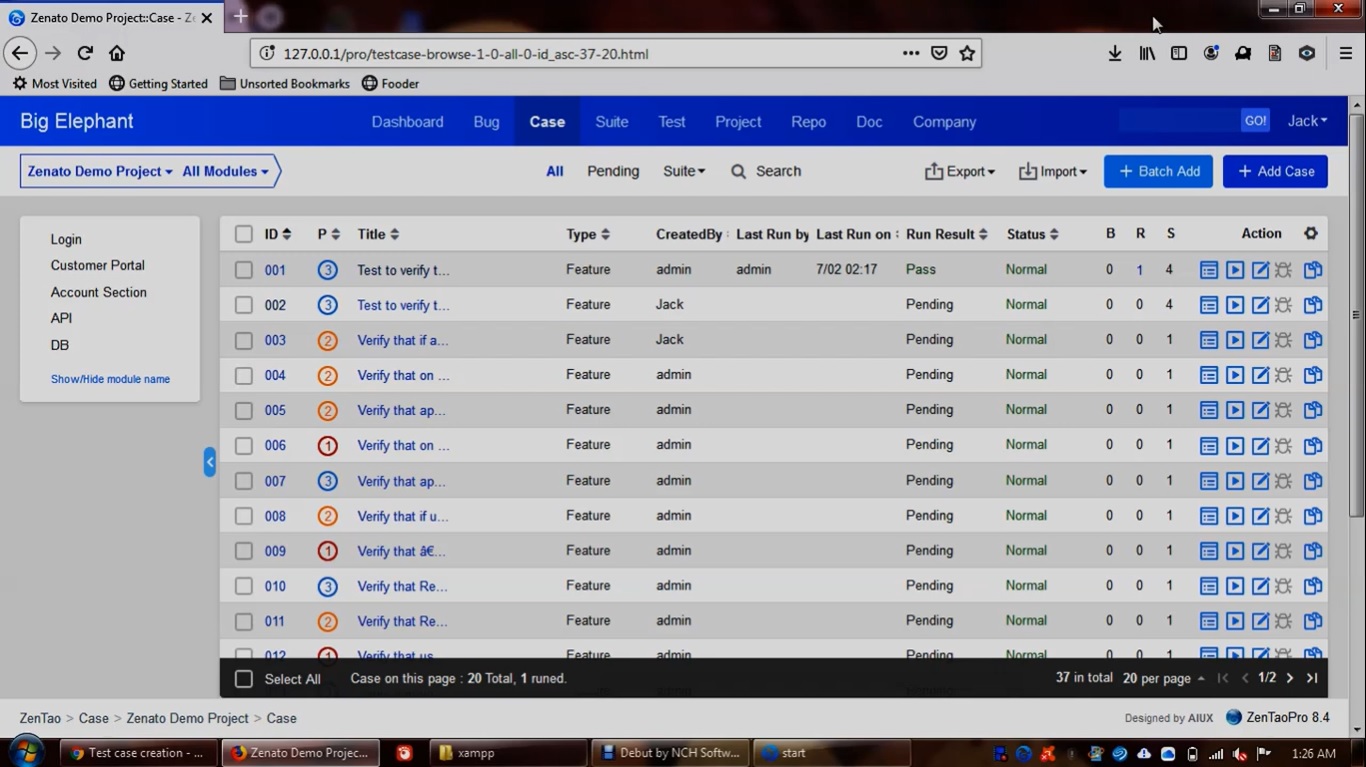Open Jack user menu

coord(1307,121)
